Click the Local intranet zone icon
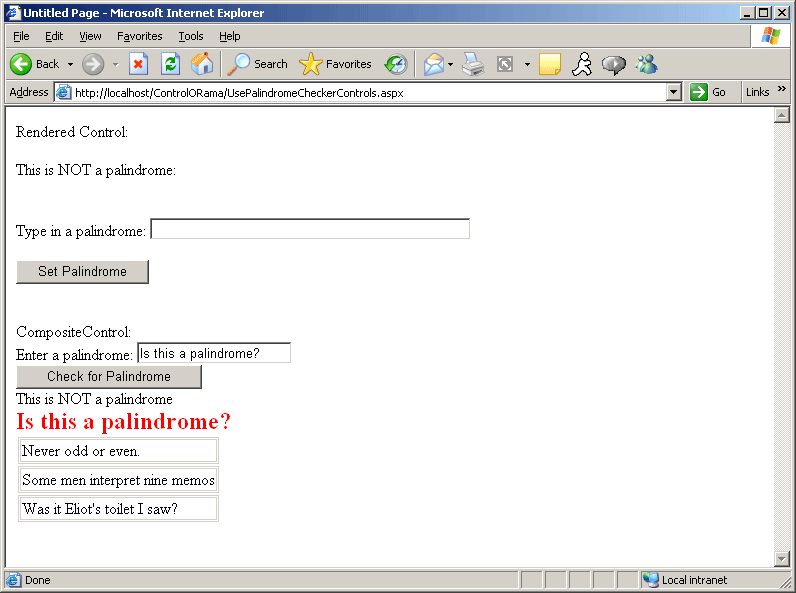 (x=650, y=580)
